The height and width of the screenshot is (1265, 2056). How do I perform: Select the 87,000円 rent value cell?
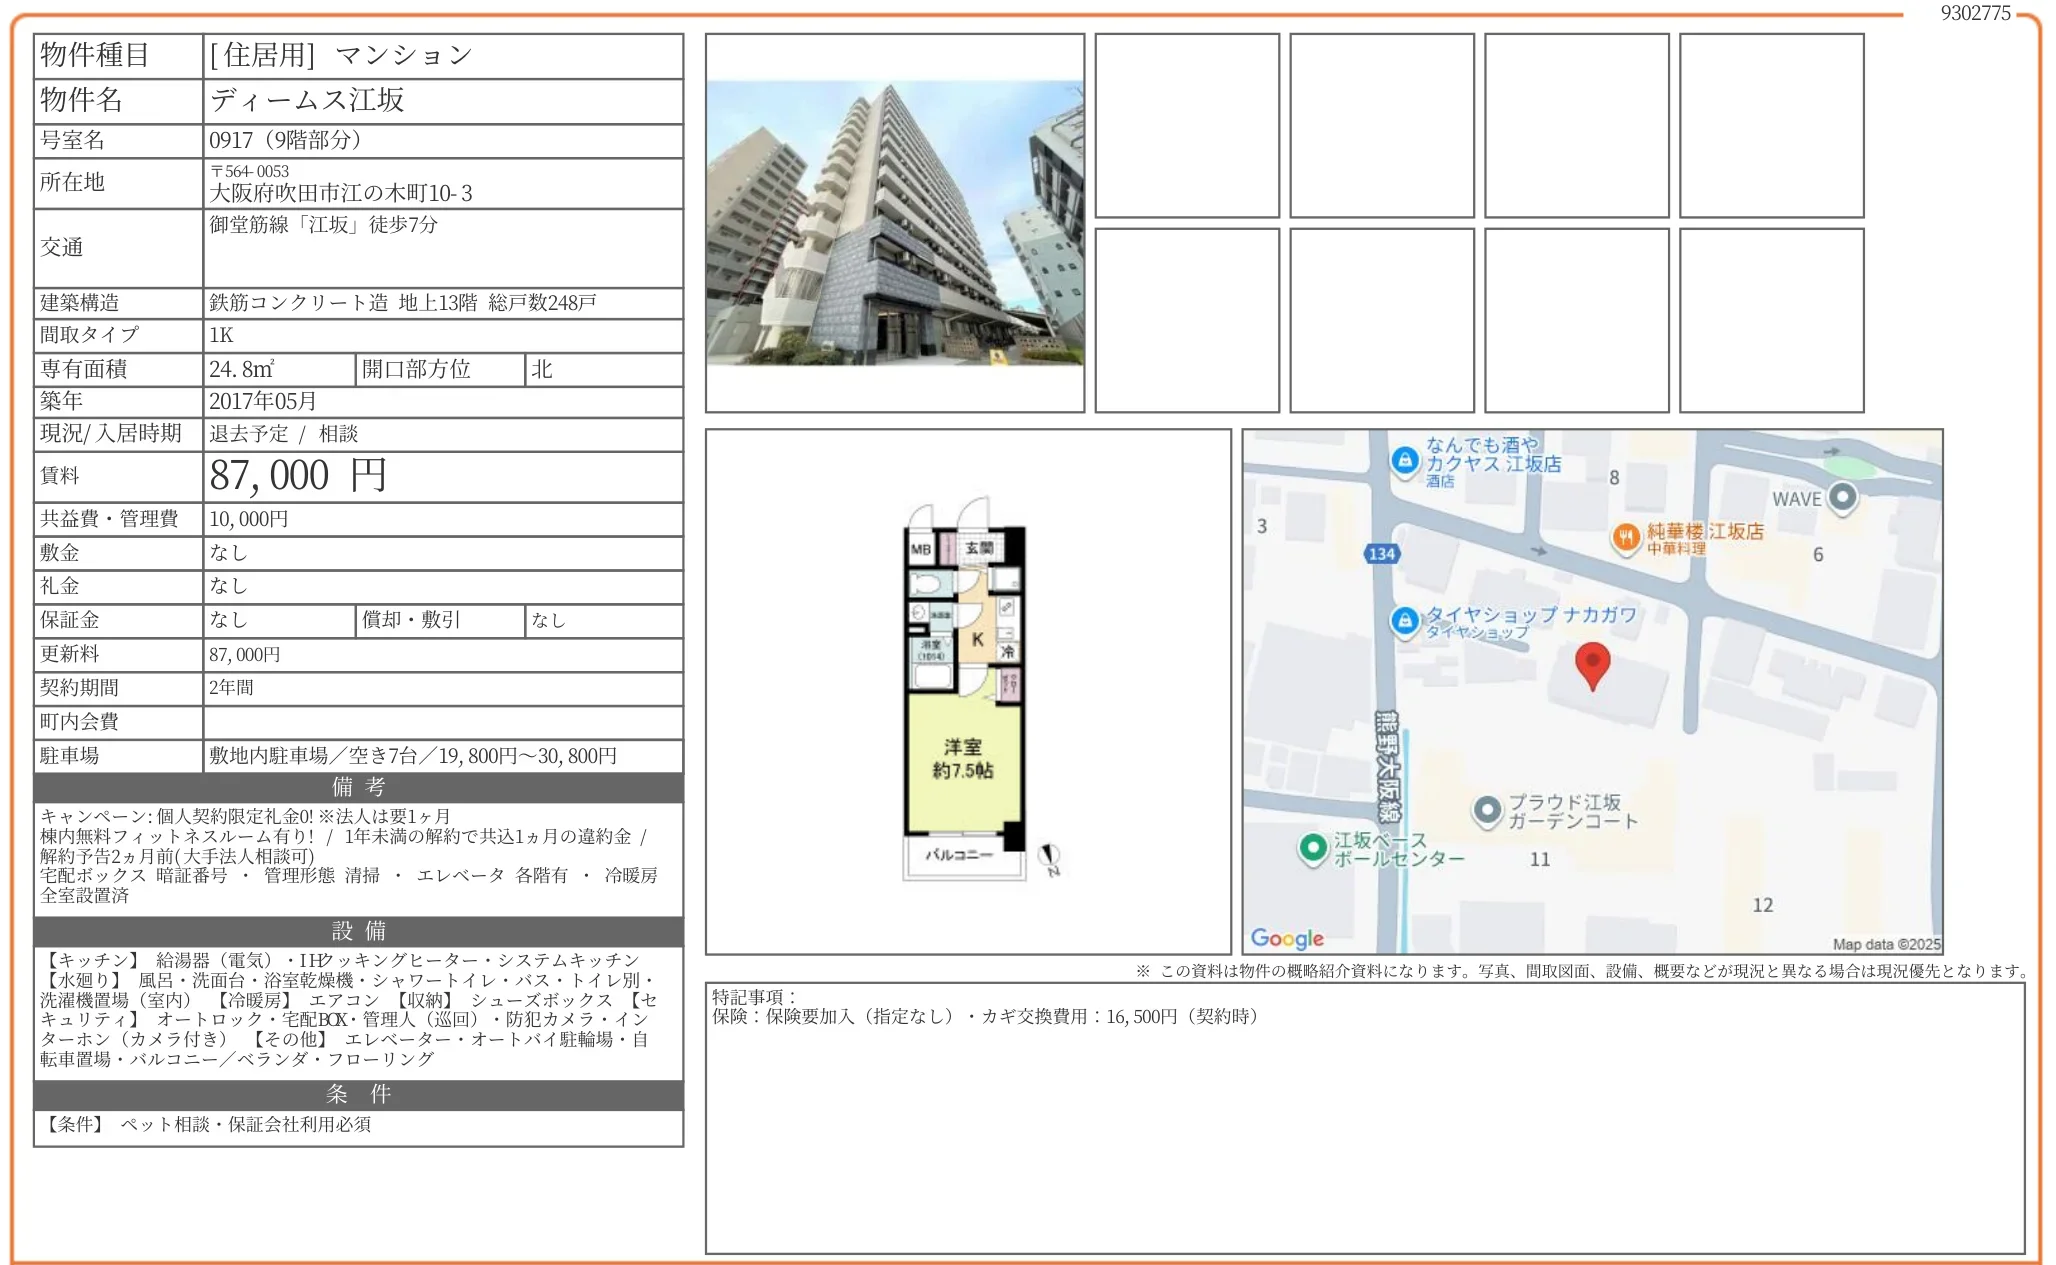(x=298, y=476)
